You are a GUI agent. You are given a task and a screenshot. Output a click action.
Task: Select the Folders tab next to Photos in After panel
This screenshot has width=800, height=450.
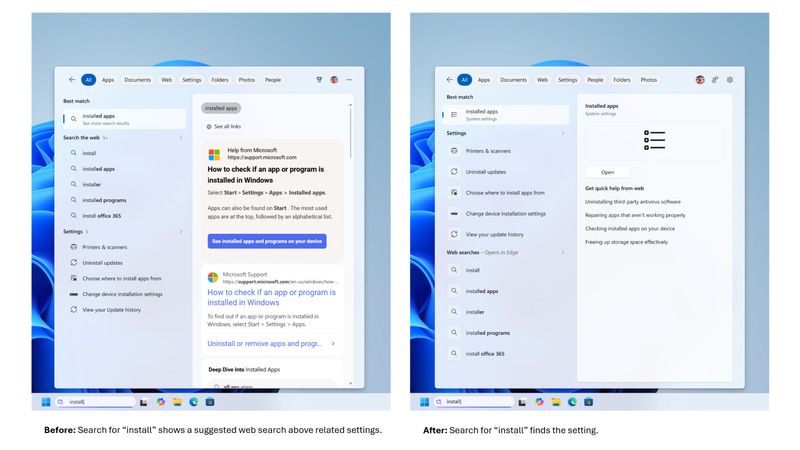point(621,80)
